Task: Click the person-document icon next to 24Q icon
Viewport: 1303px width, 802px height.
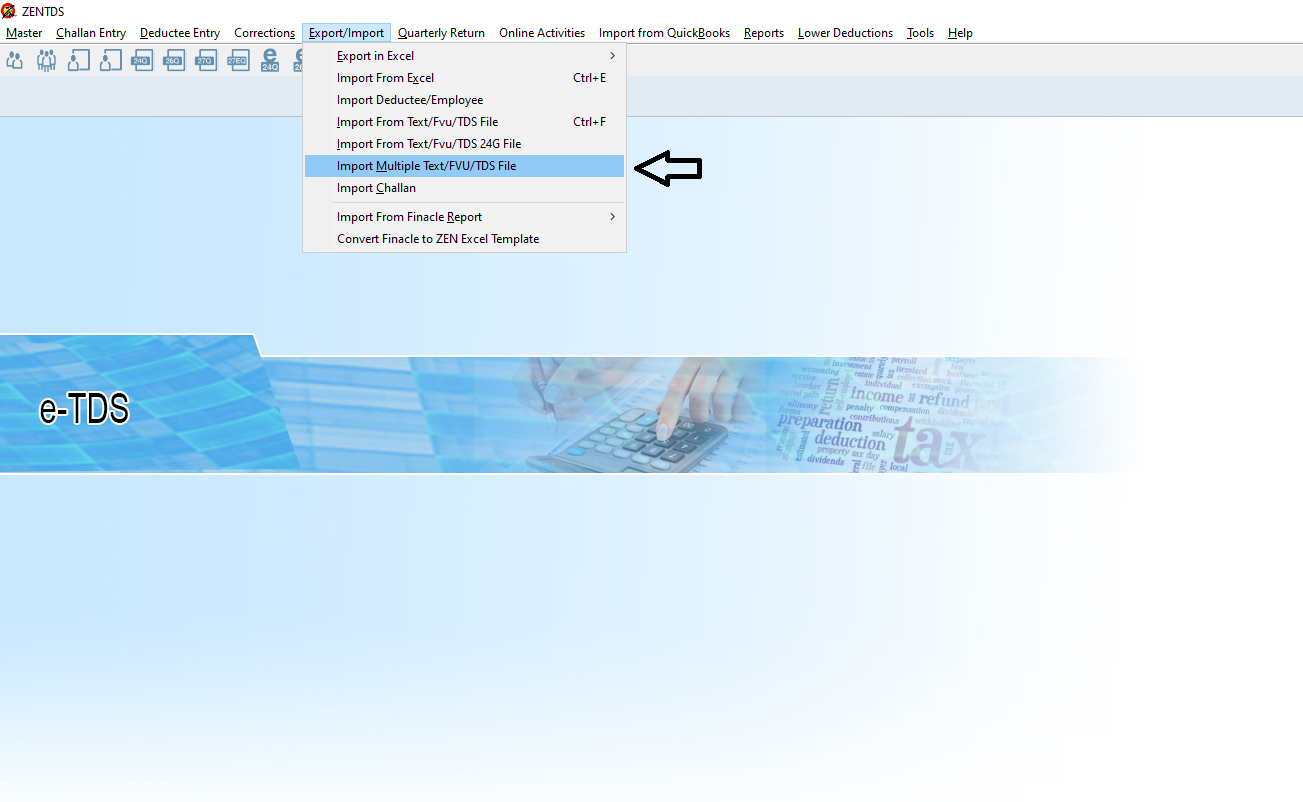Action: click(110, 60)
